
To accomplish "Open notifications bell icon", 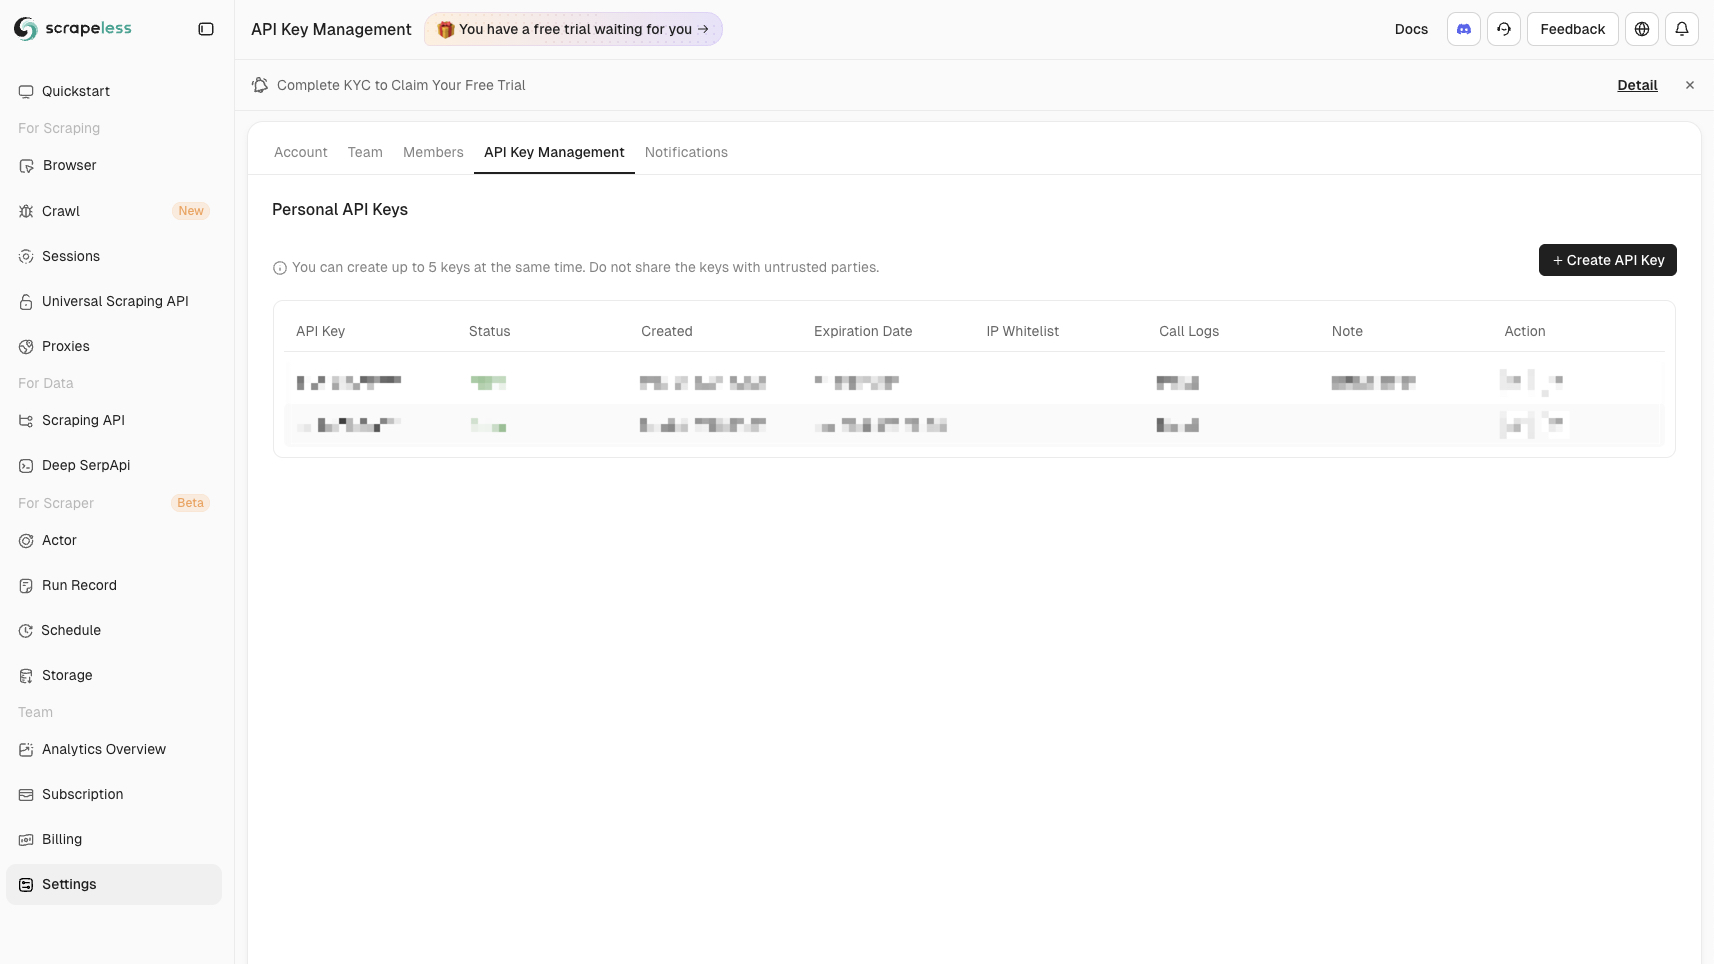I will pos(1682,29).
